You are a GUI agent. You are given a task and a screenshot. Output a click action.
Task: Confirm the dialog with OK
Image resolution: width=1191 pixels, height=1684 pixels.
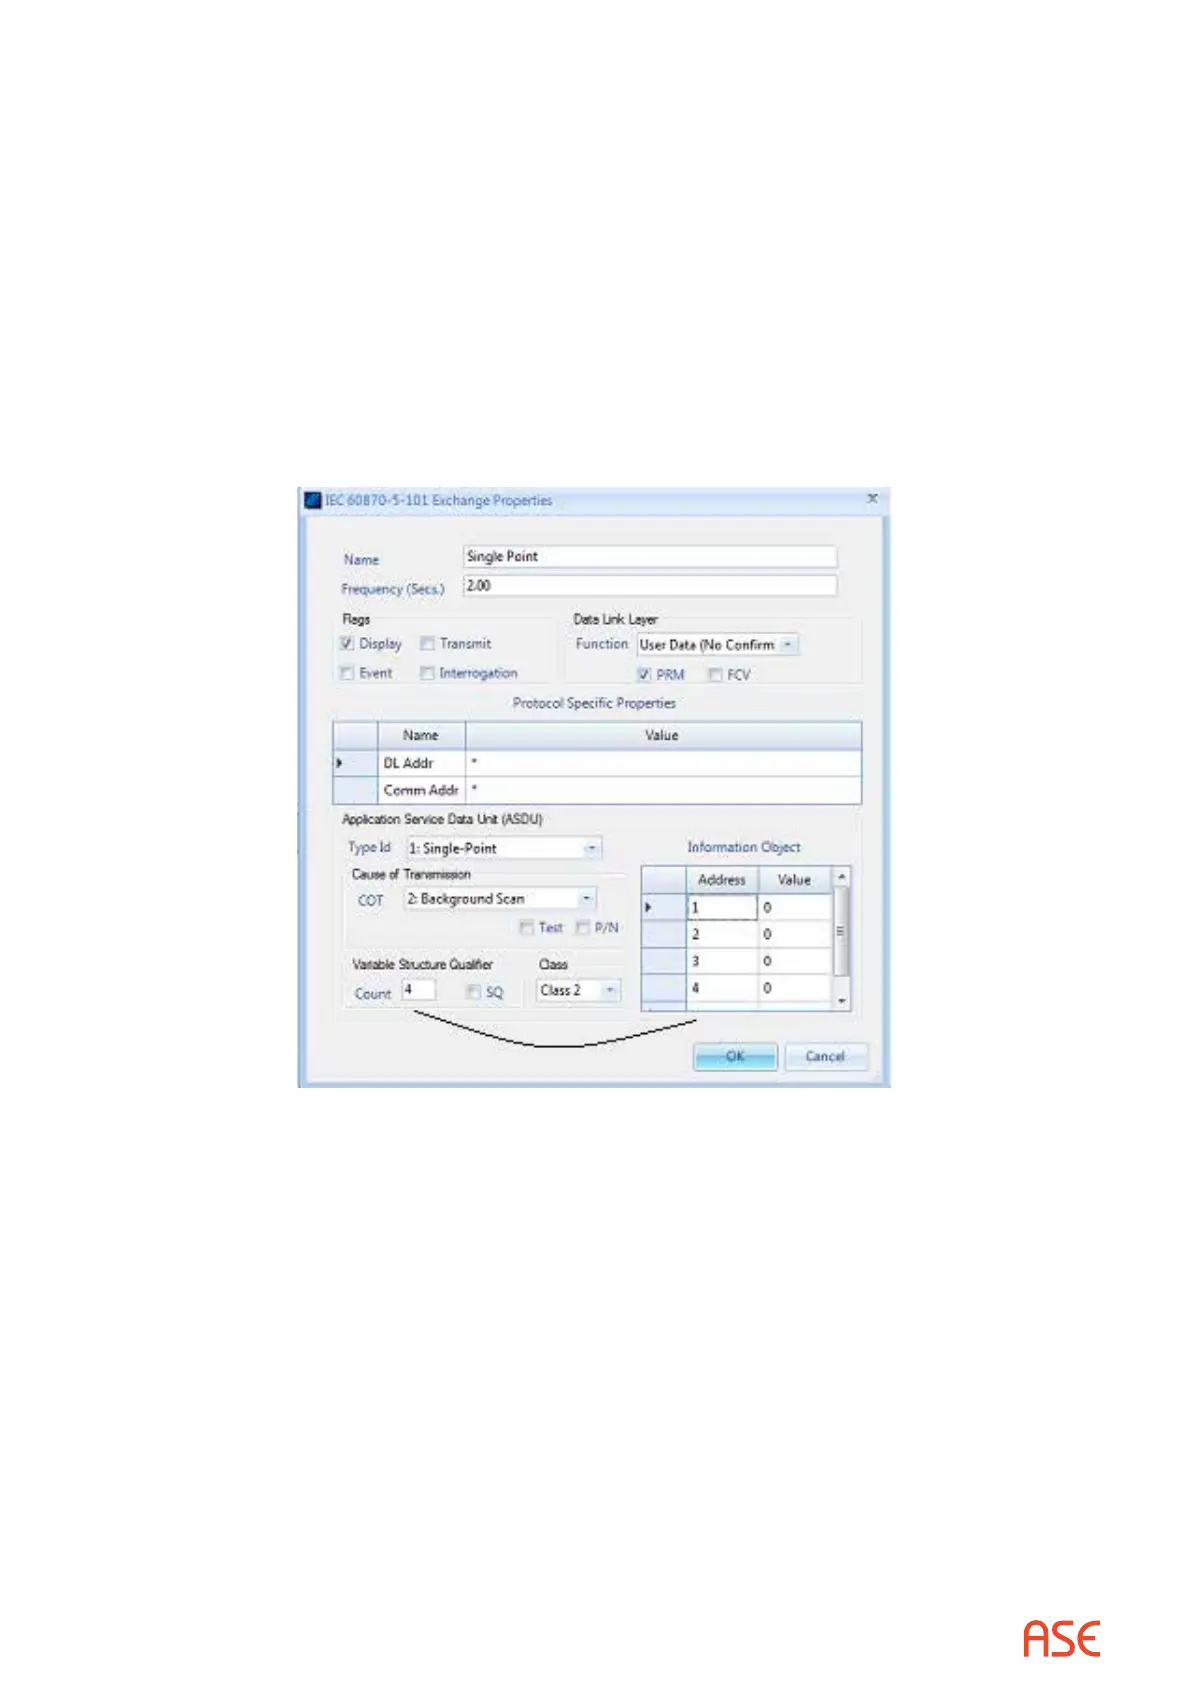(x=735, y=1056)
